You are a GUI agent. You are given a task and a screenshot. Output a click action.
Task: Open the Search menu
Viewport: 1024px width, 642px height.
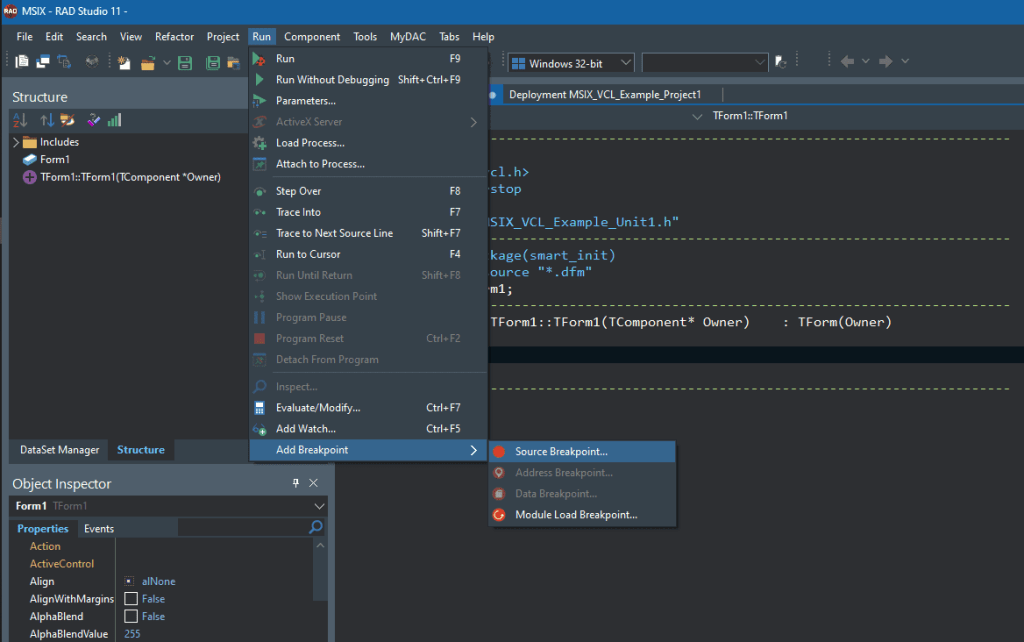point(91,37)
